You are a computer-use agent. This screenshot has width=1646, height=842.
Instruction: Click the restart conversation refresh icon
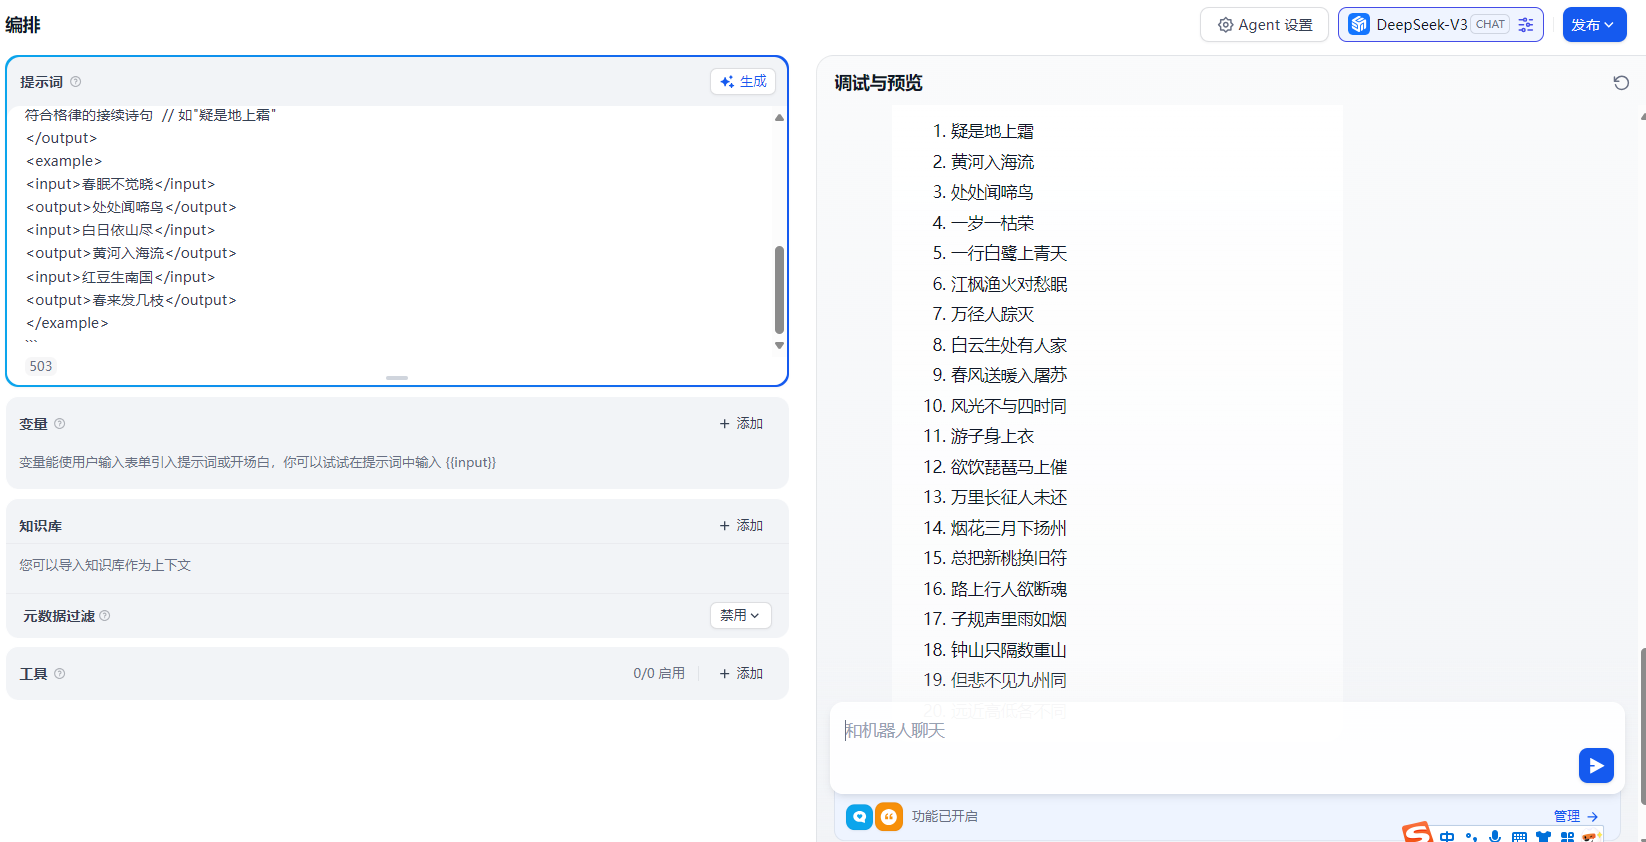pos(1621,83)
